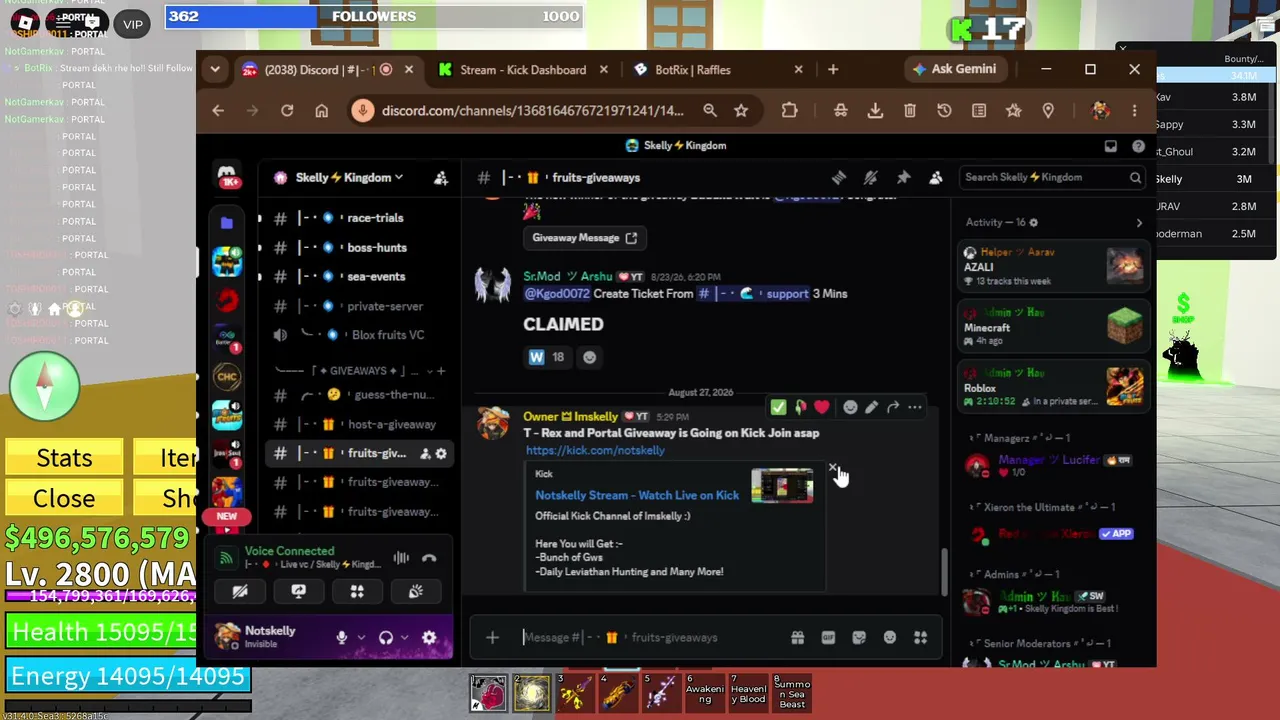This screenshot has height=720, width=1280.
Task: Open the kick.com/notskelly link
Action: [595, 450]
